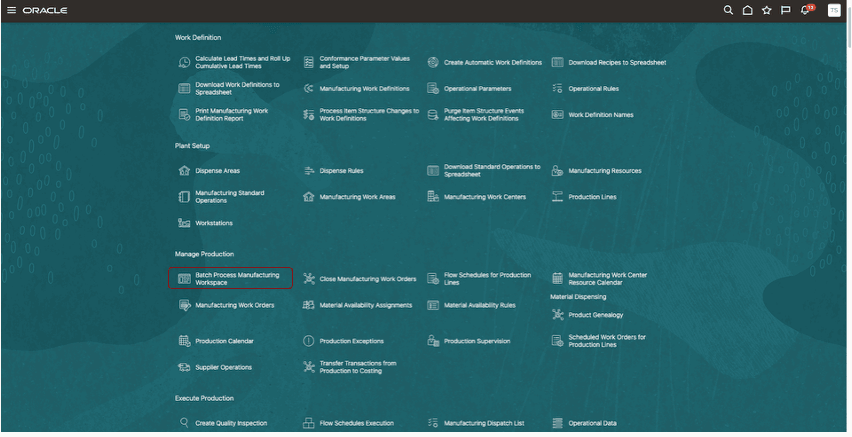Click Dispense Areas icon
This screenshot has width=852, height=437.
(x=184, y=171)
